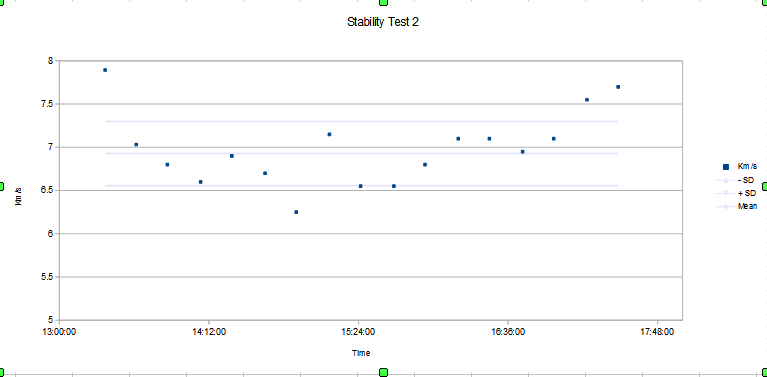Image resolution: width=767 pixels, height=377 pixels.
Task: Select the lowest data point near 6.25
Action: coord(296,212)
